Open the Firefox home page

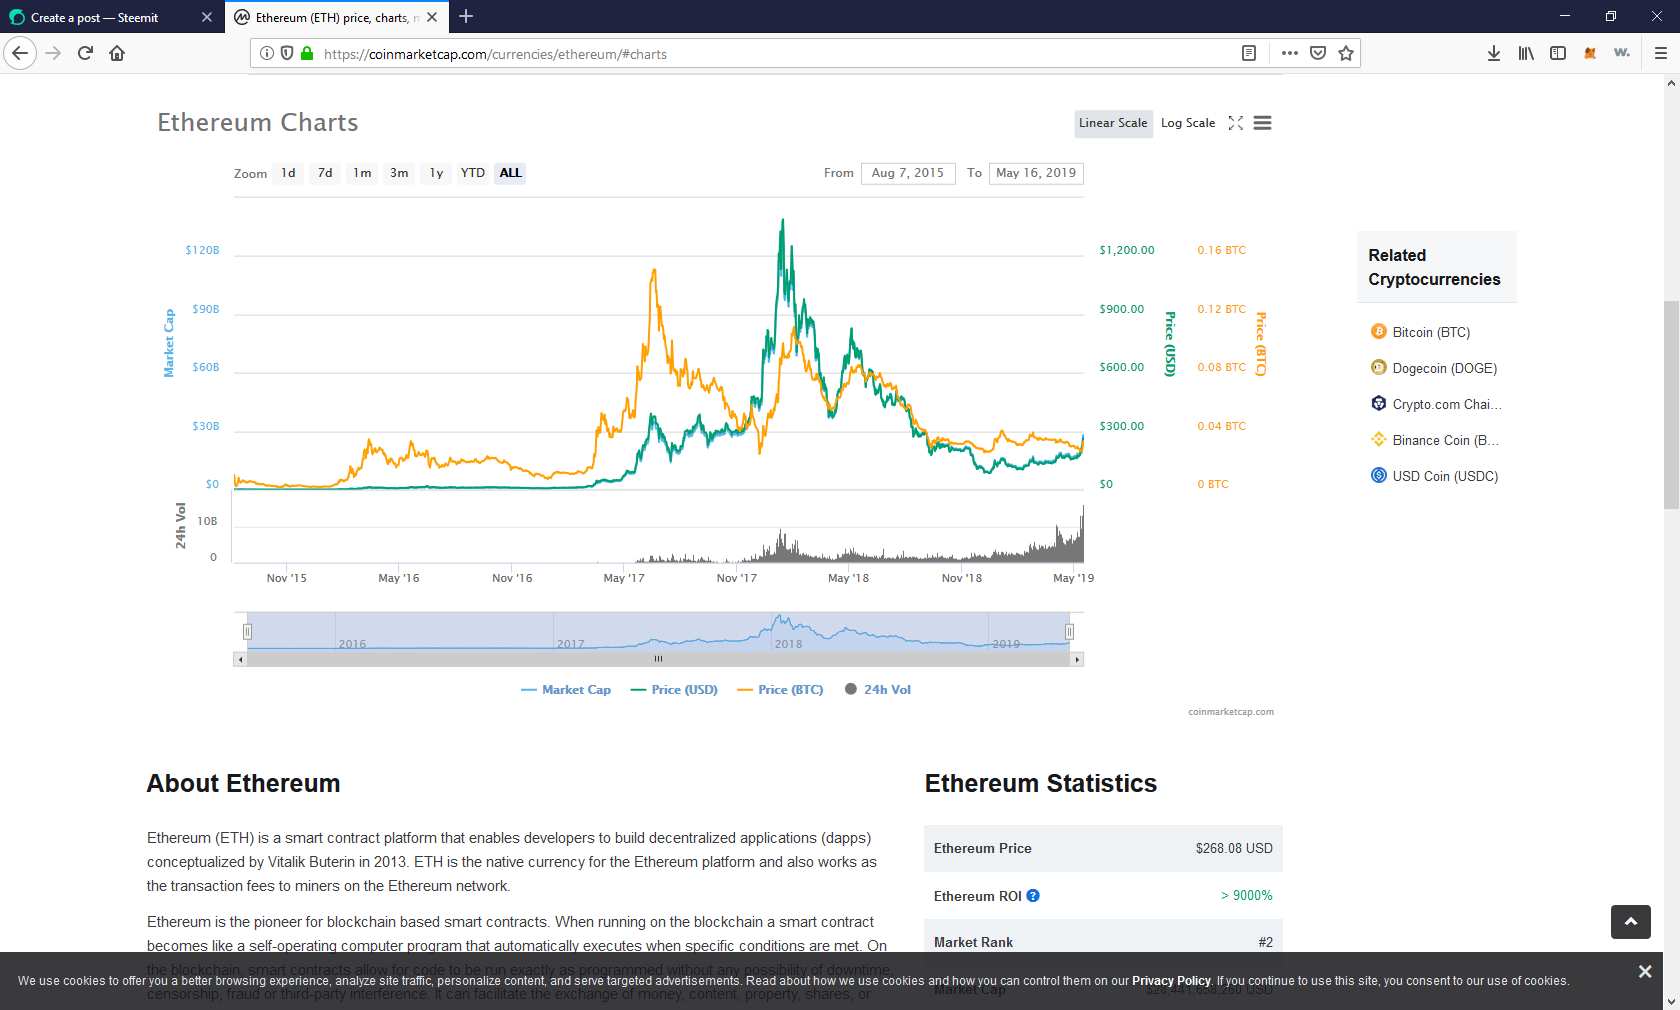click(117, 53)
